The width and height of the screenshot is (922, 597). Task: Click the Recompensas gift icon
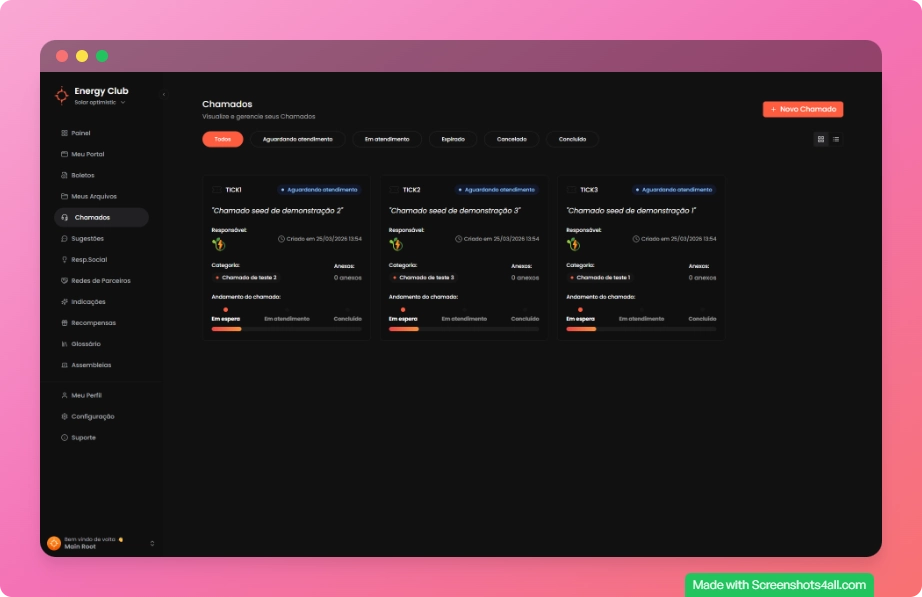pyautogui.click(x=64, y=323)
